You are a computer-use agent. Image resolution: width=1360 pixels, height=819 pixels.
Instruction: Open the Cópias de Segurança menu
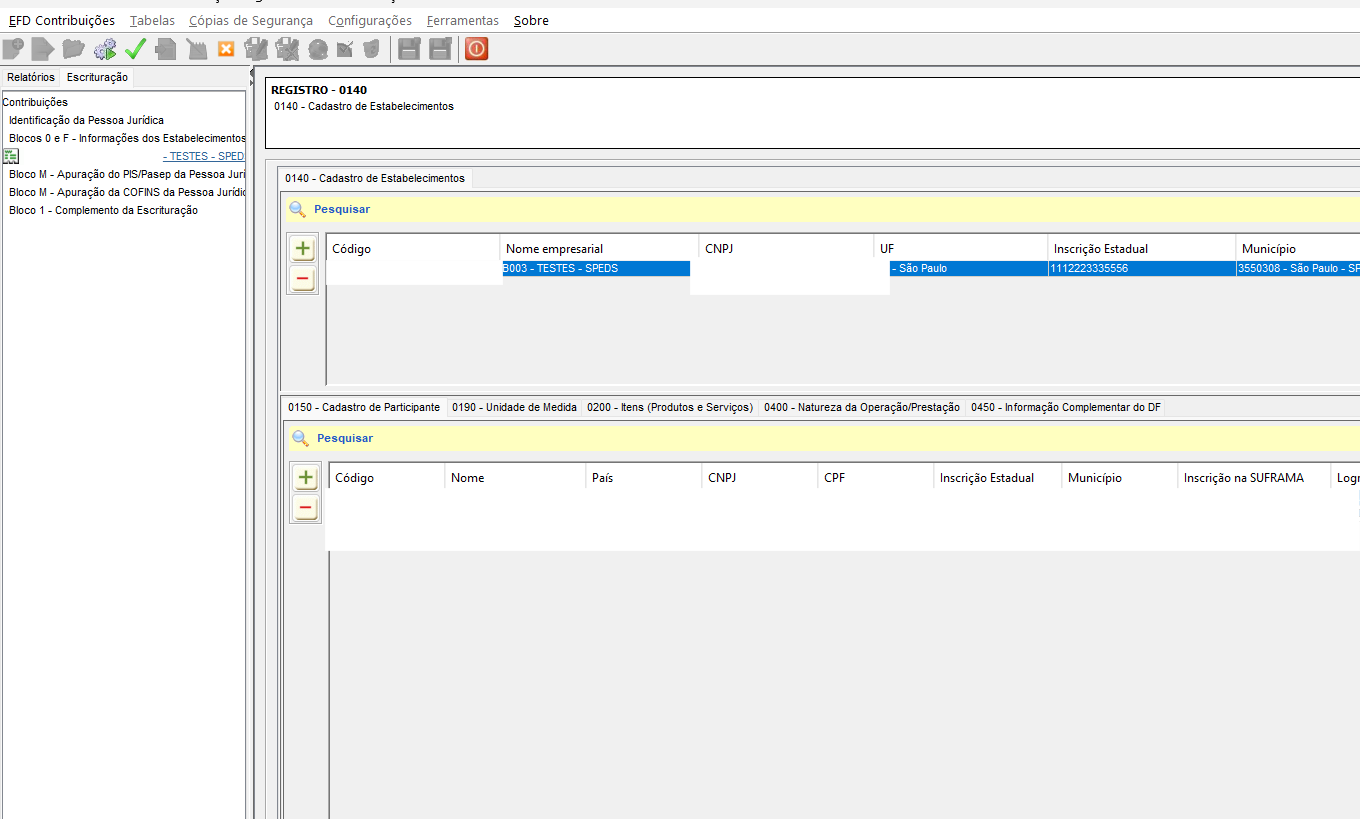click(251, 20)
